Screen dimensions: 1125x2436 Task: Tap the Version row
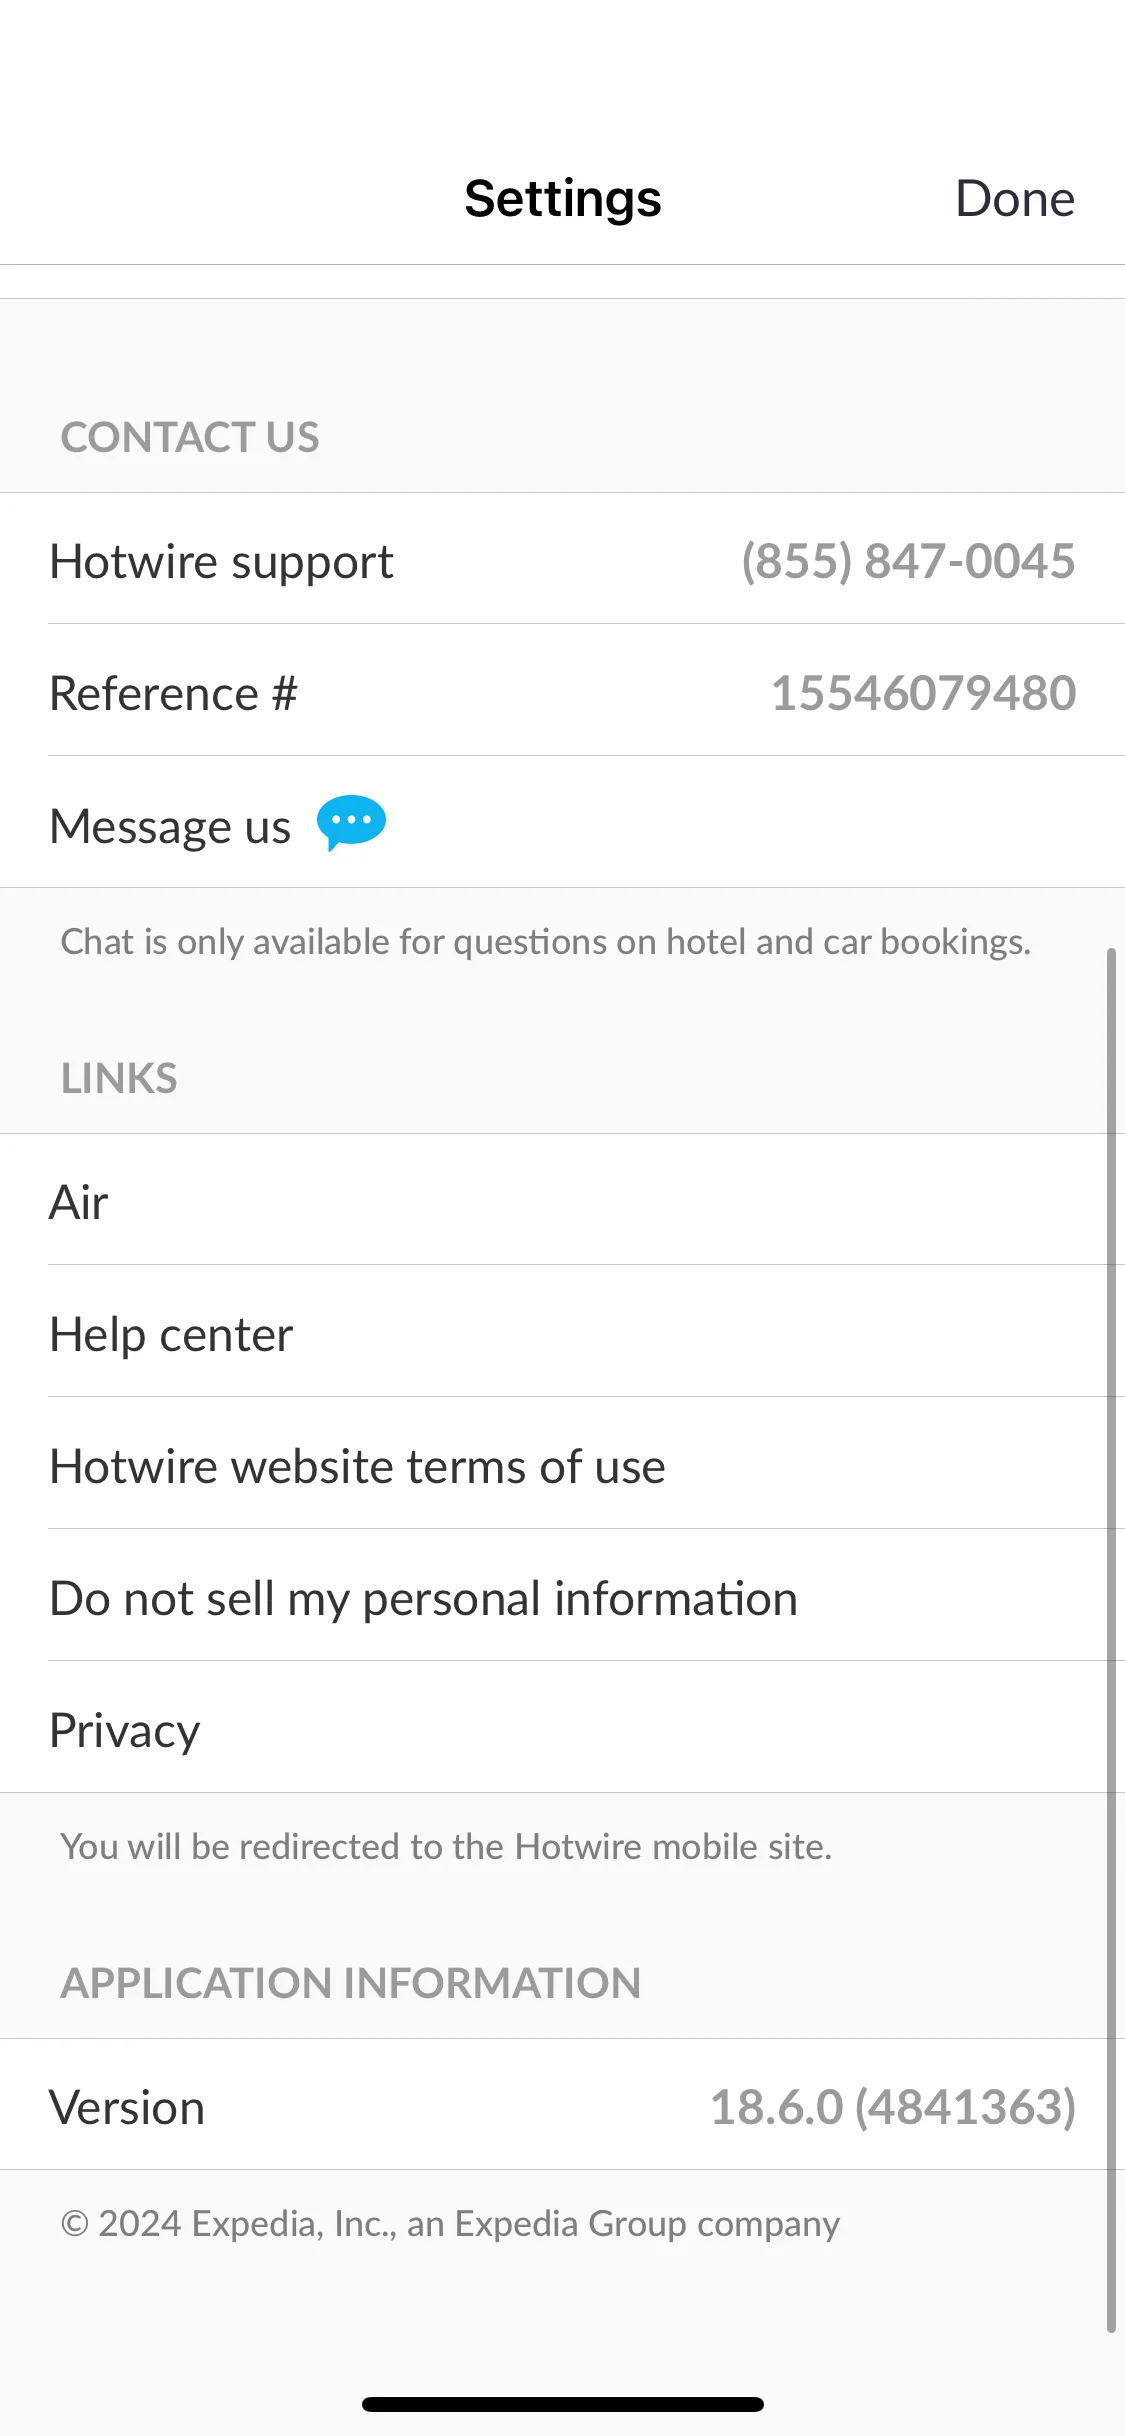coord(562,2105)
